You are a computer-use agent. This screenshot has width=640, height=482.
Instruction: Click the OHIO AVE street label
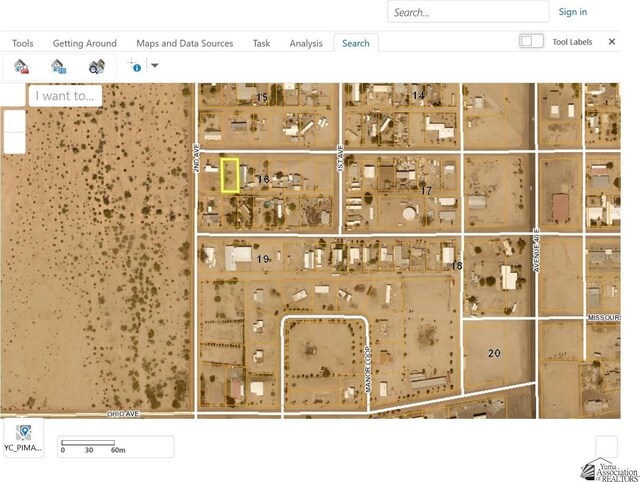pyautogui.click(x=123, y=414)
